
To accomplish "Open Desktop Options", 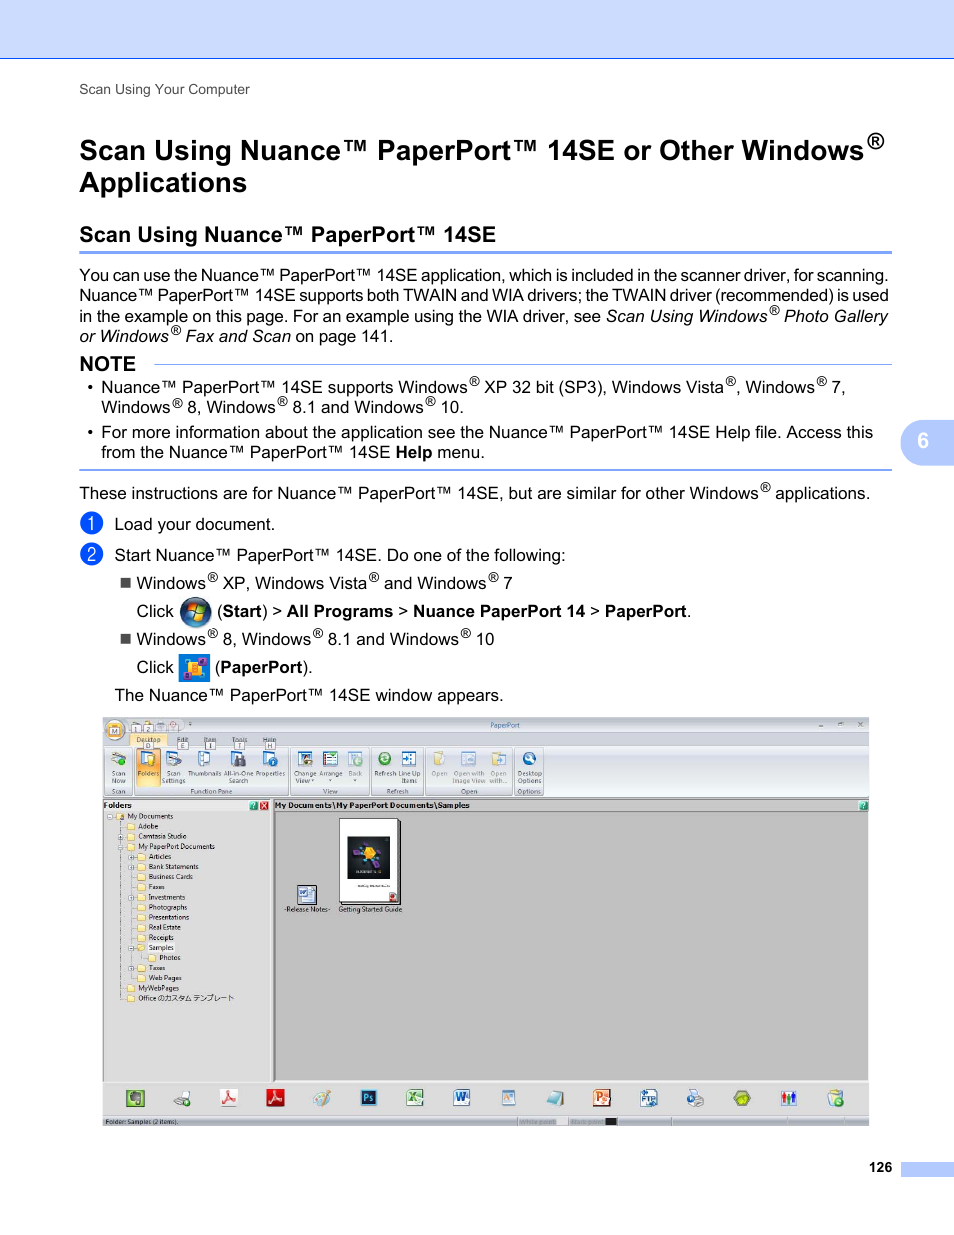I will [x=529, y=767].
